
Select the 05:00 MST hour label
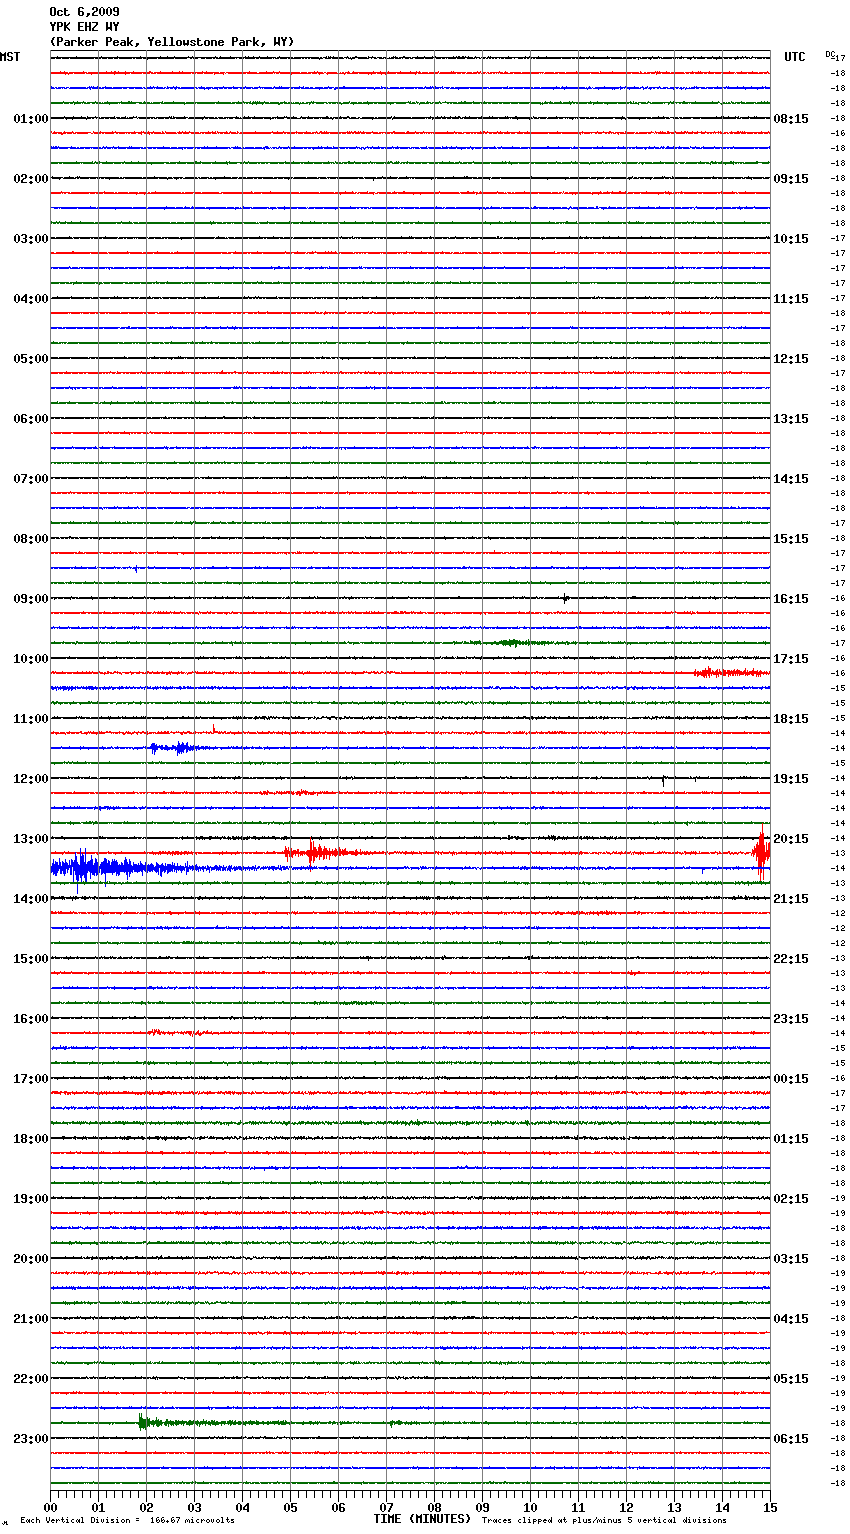(31, 359)
